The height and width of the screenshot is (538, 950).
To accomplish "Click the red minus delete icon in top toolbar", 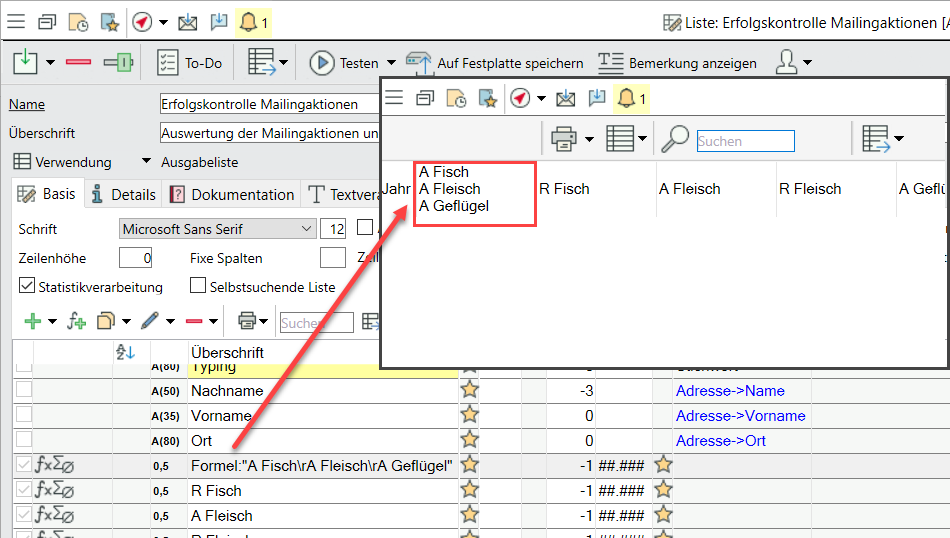I will tap(78, 63).
